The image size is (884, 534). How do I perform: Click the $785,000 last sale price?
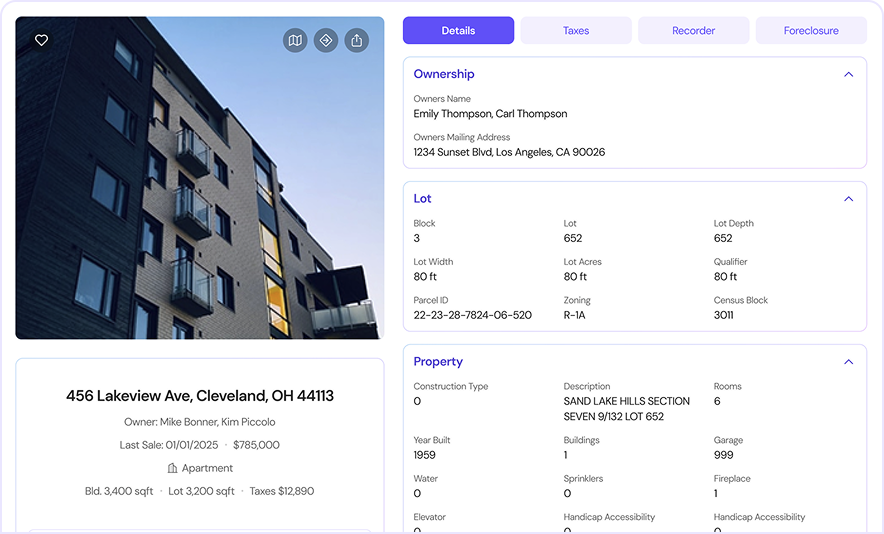[x=256, y=445]
